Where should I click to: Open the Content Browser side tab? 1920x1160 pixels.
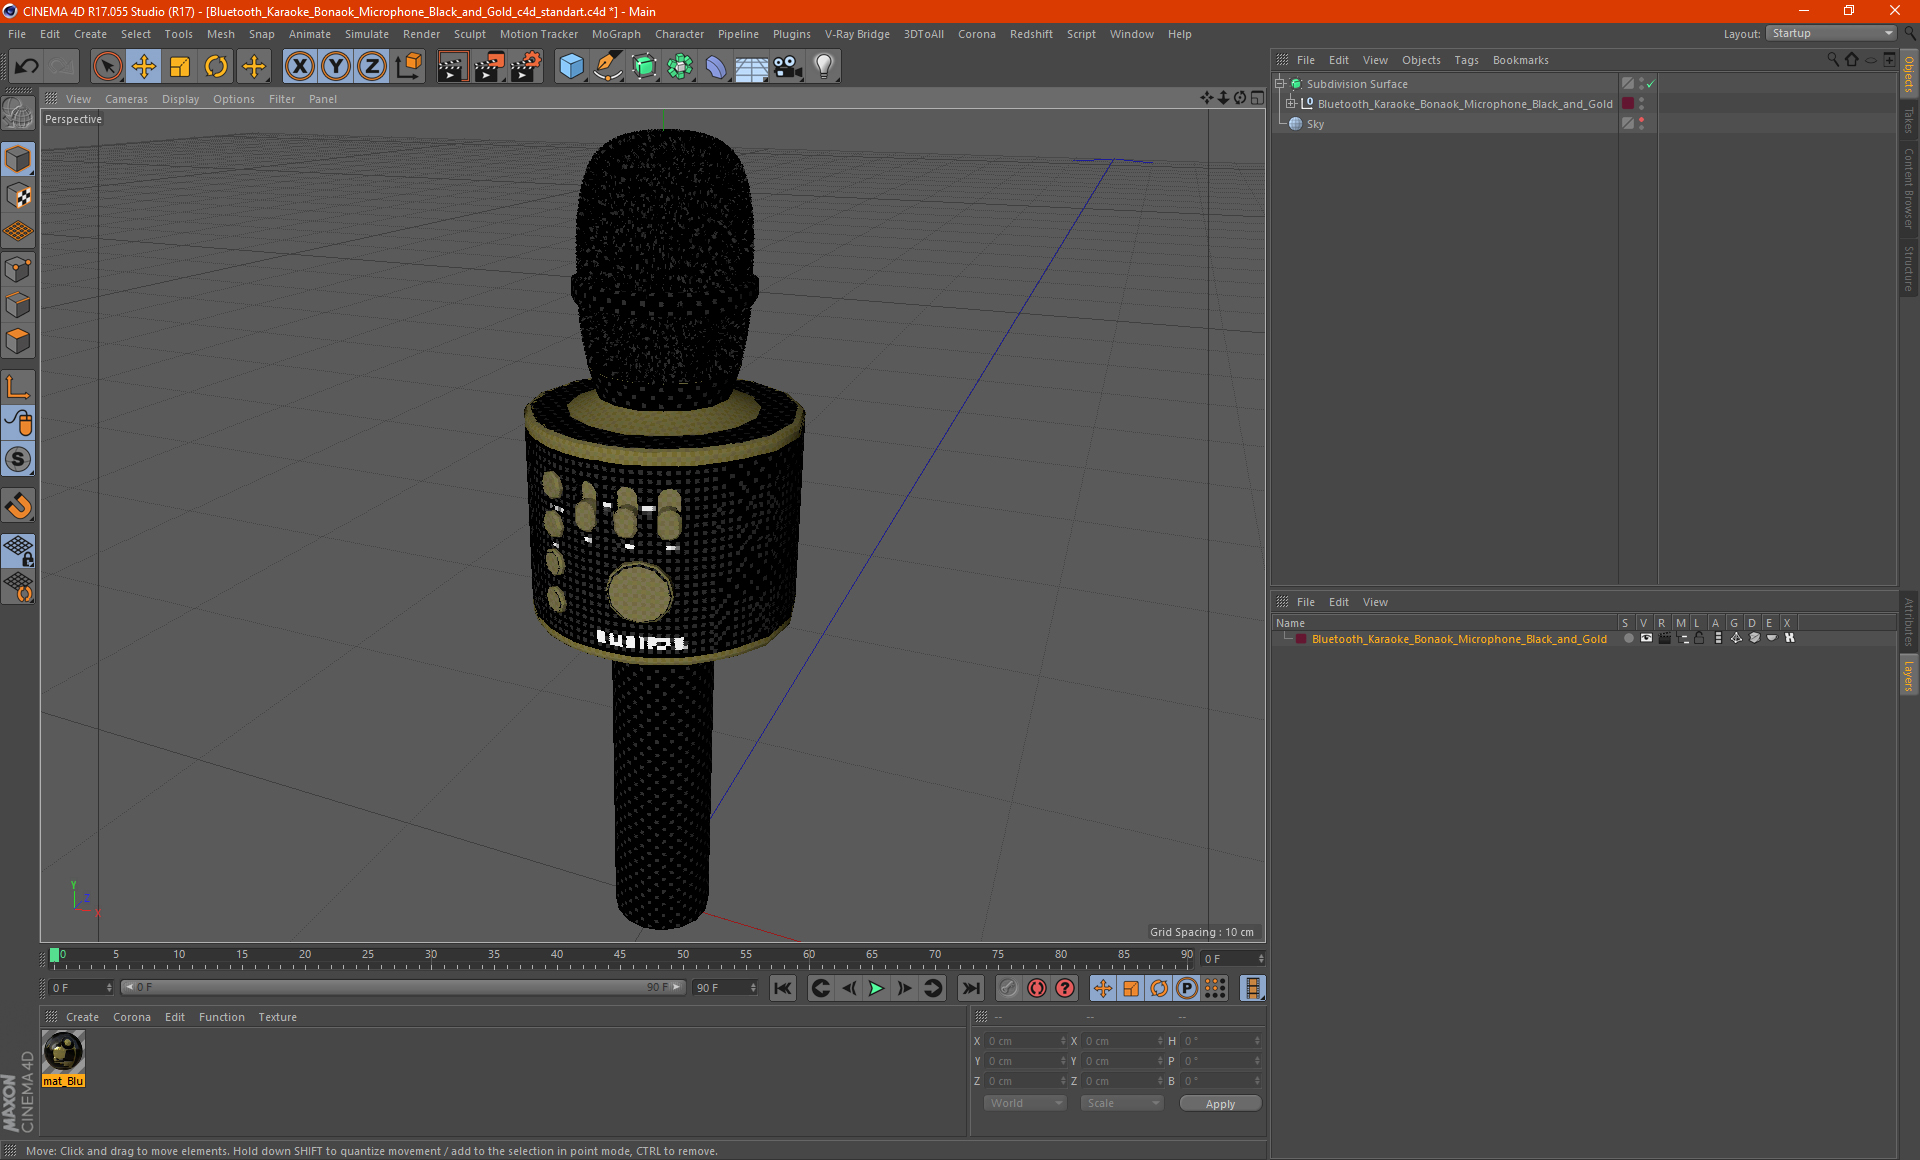tap(1909, 188)
